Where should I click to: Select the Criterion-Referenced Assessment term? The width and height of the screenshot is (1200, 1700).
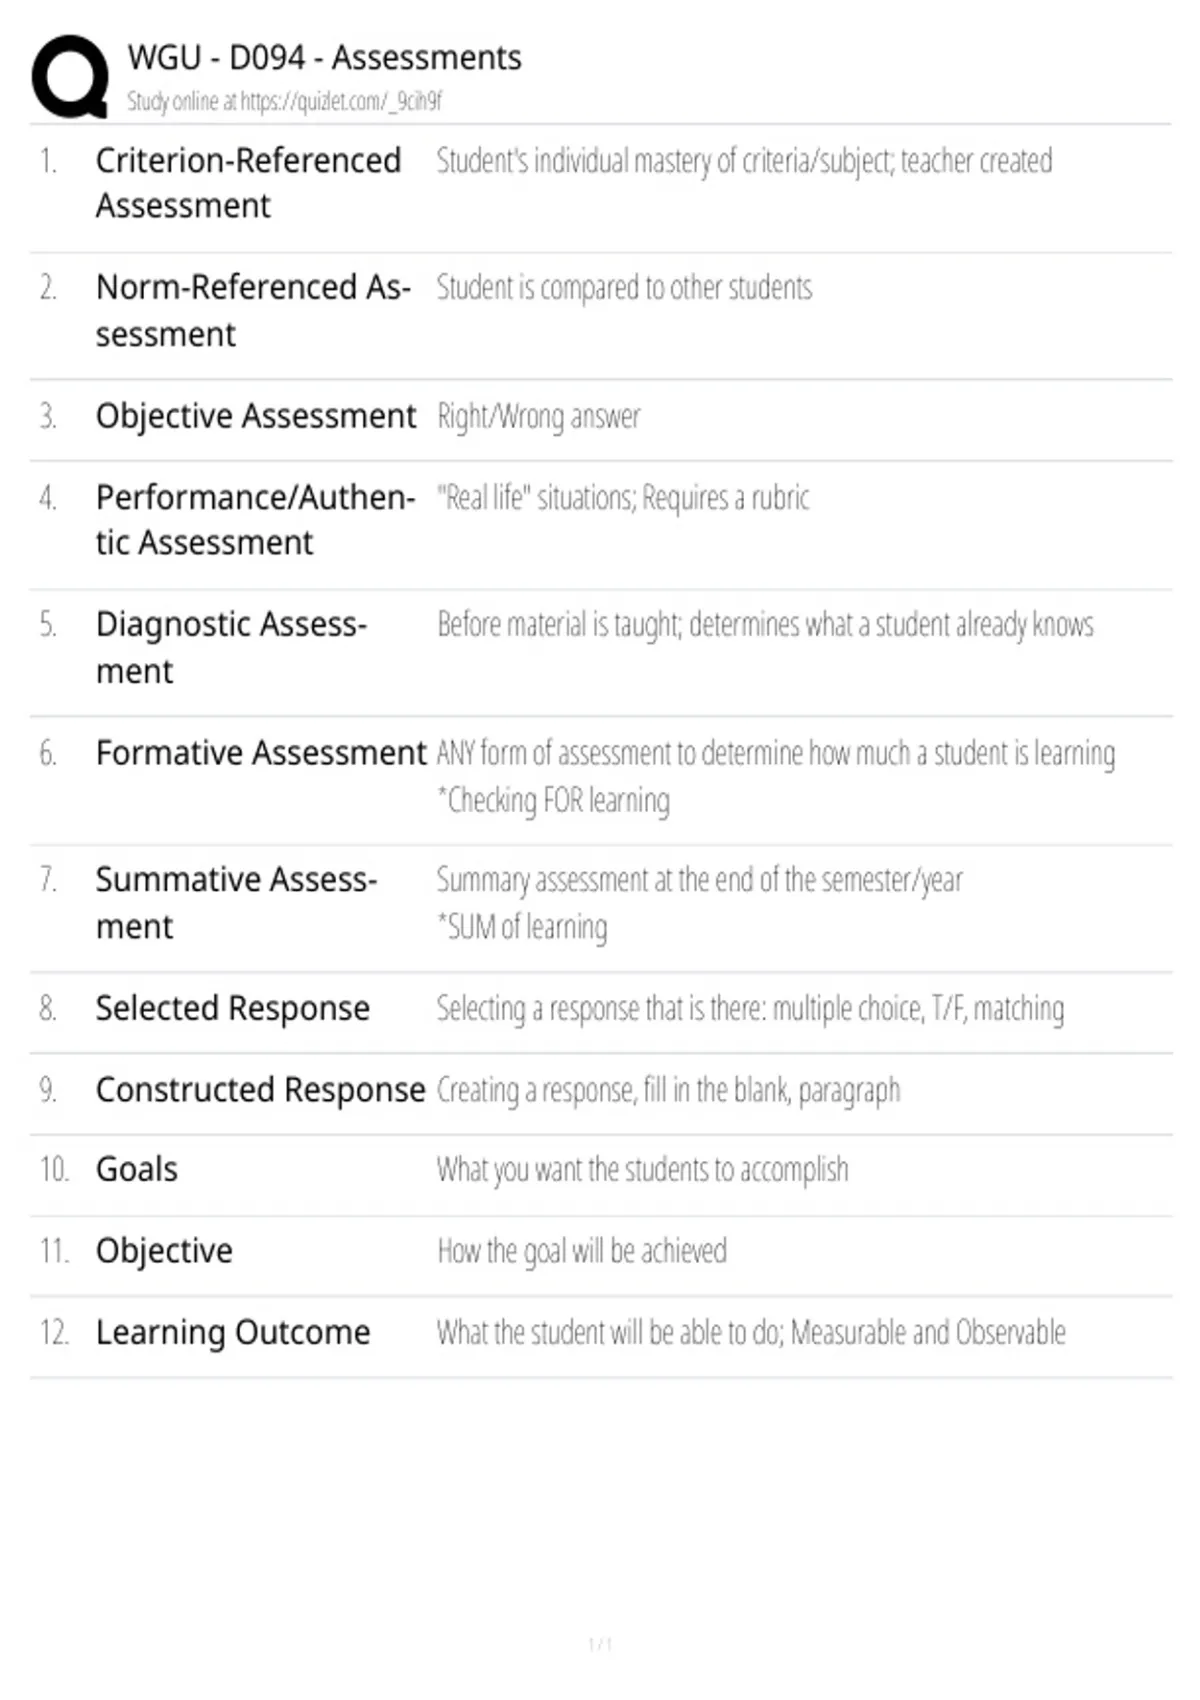tap(248, 183)
